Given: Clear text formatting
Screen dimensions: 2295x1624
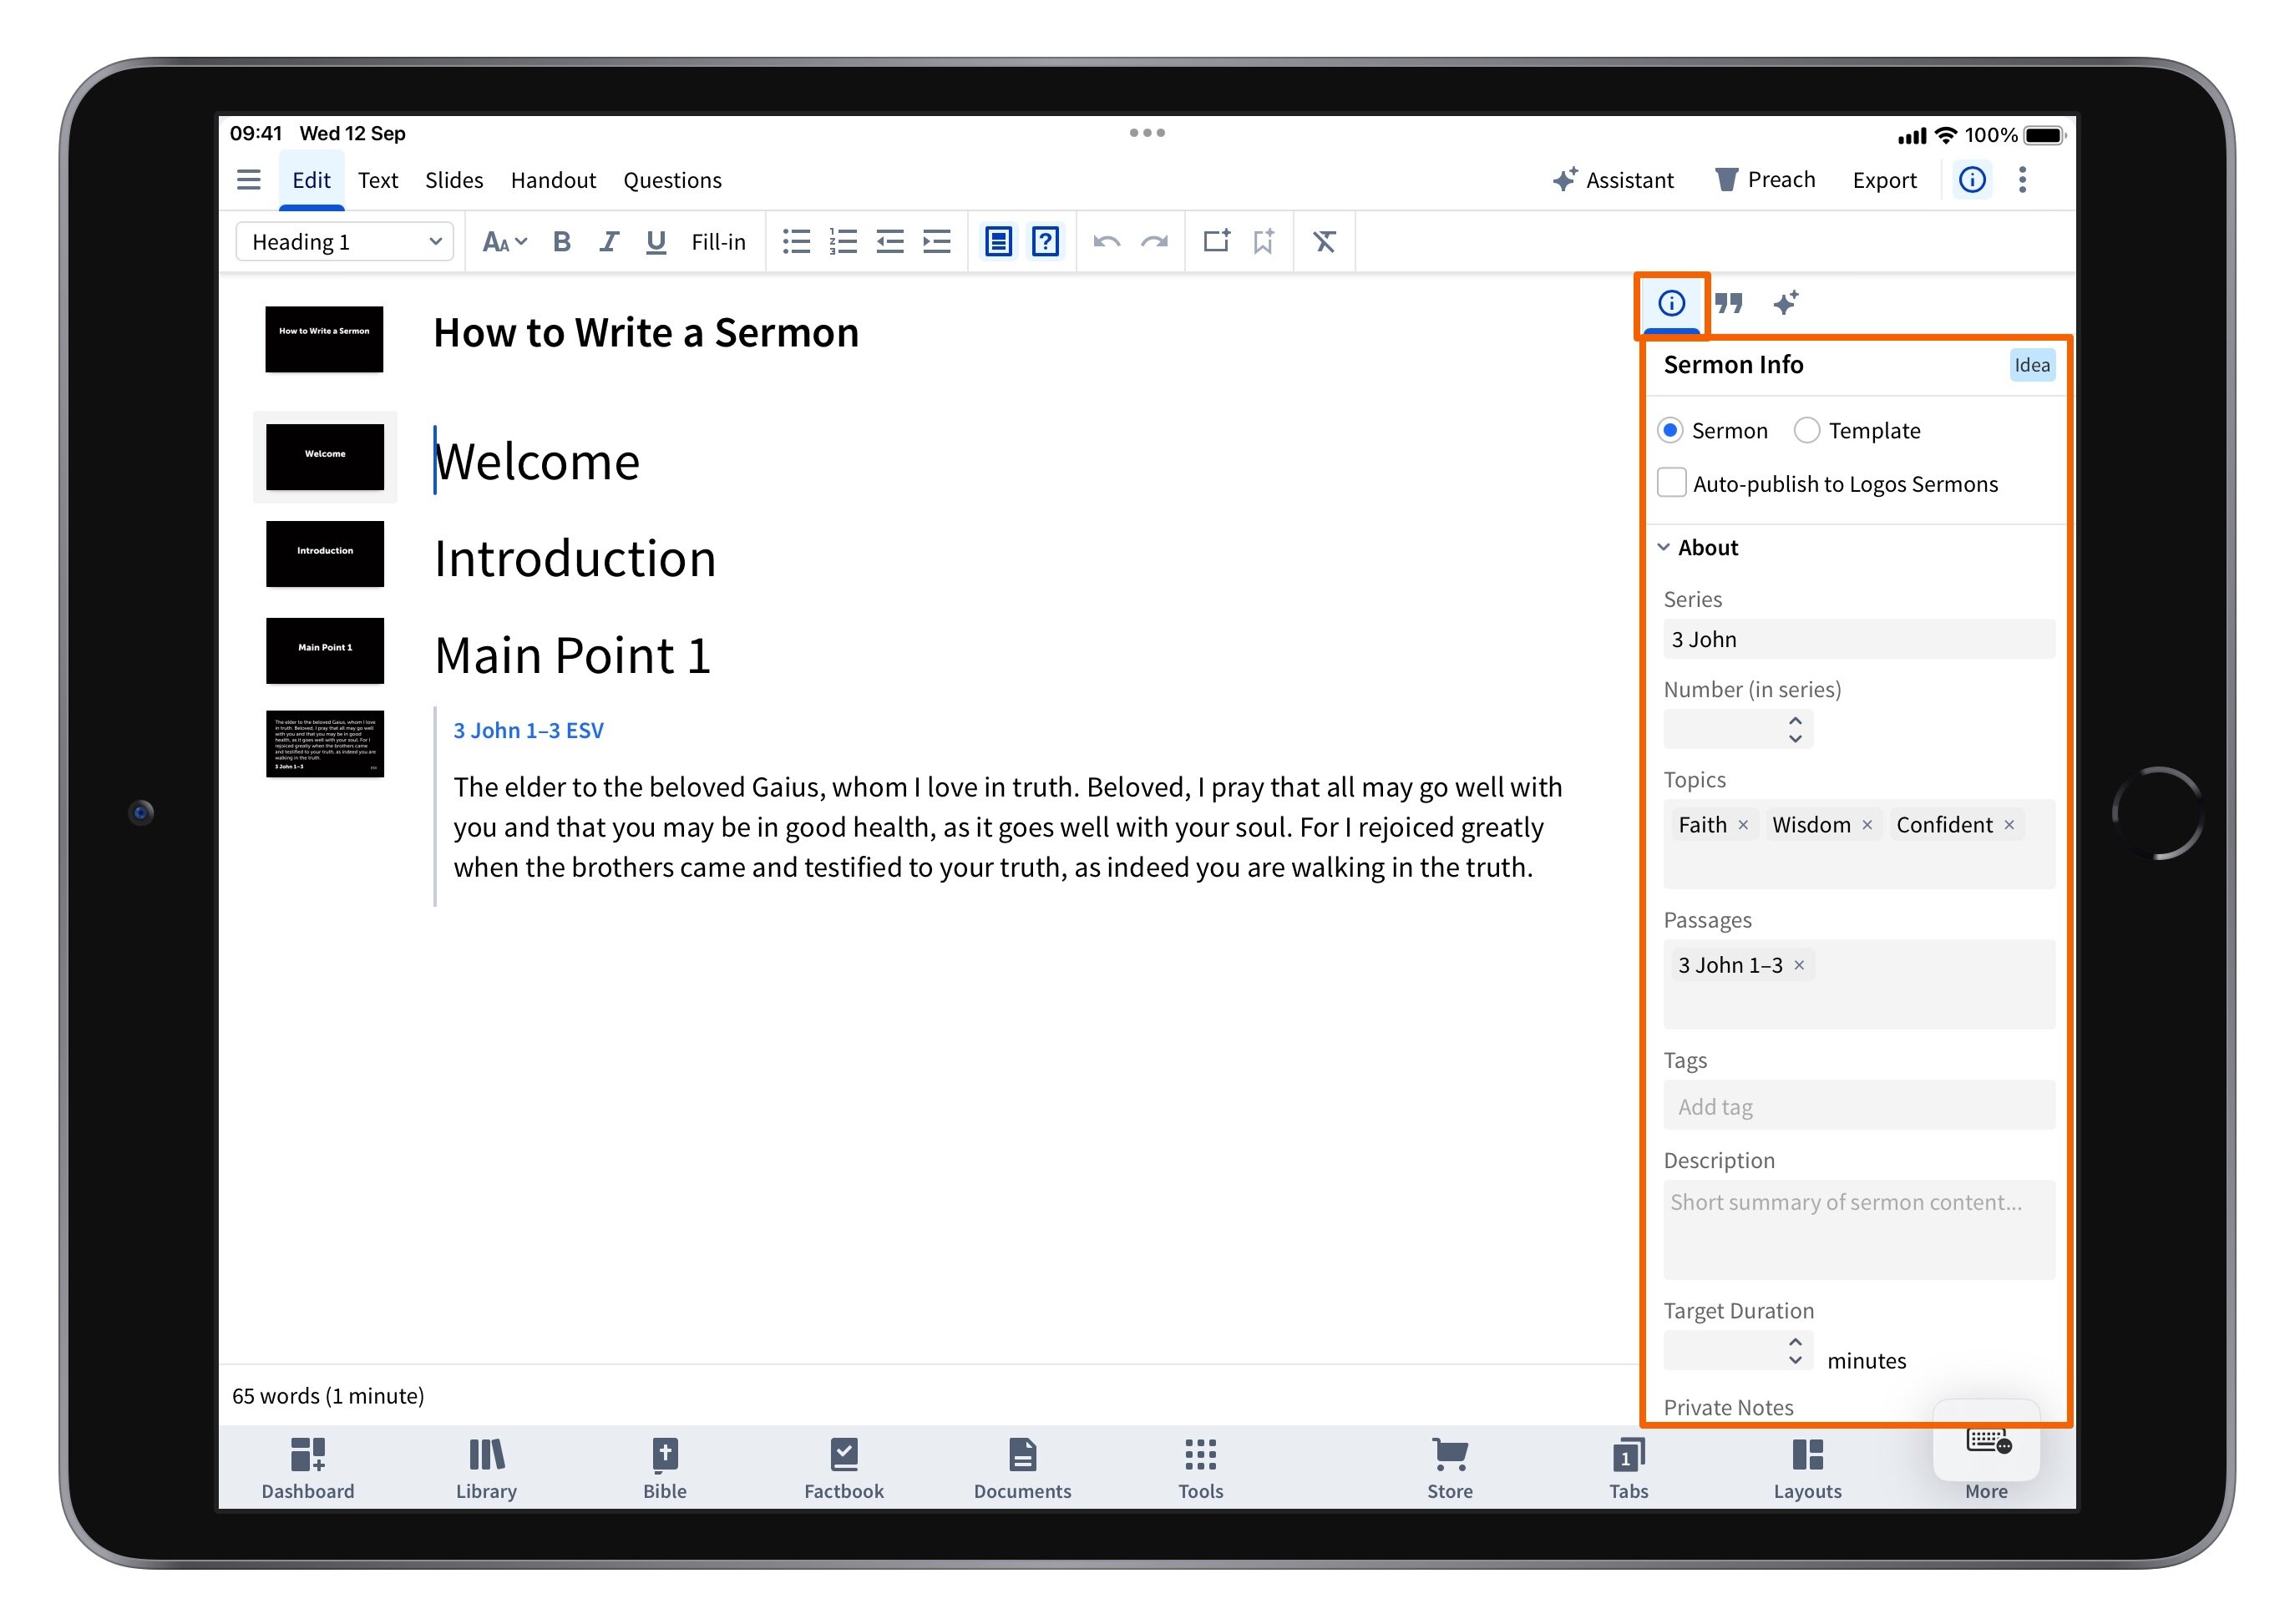Looking at the screenshot, I should [x=1324, y=242].
